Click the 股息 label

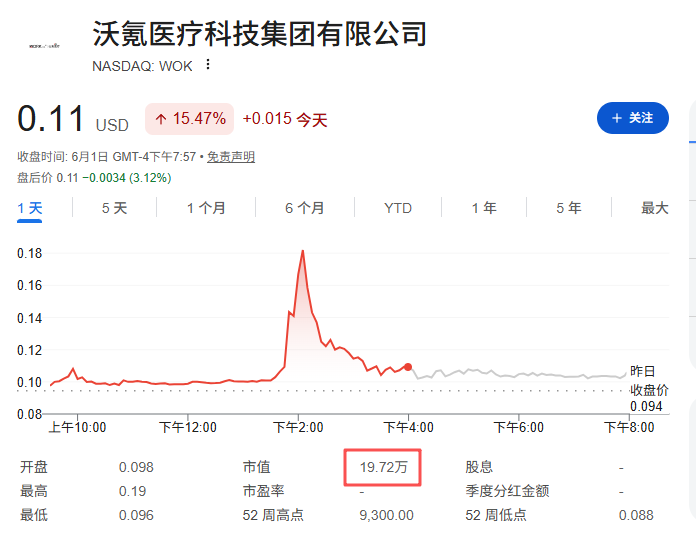(x=479, y=467)
